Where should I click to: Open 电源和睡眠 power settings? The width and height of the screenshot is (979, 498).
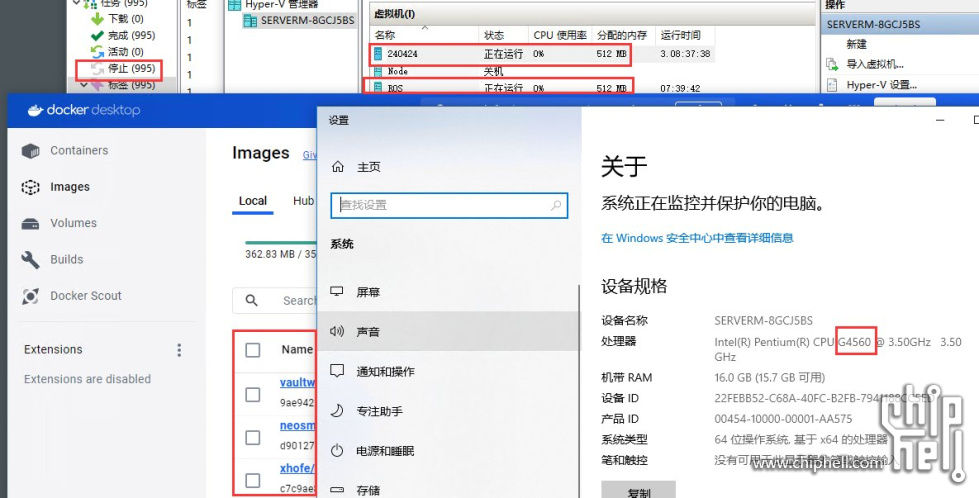(x=372, y=451)
